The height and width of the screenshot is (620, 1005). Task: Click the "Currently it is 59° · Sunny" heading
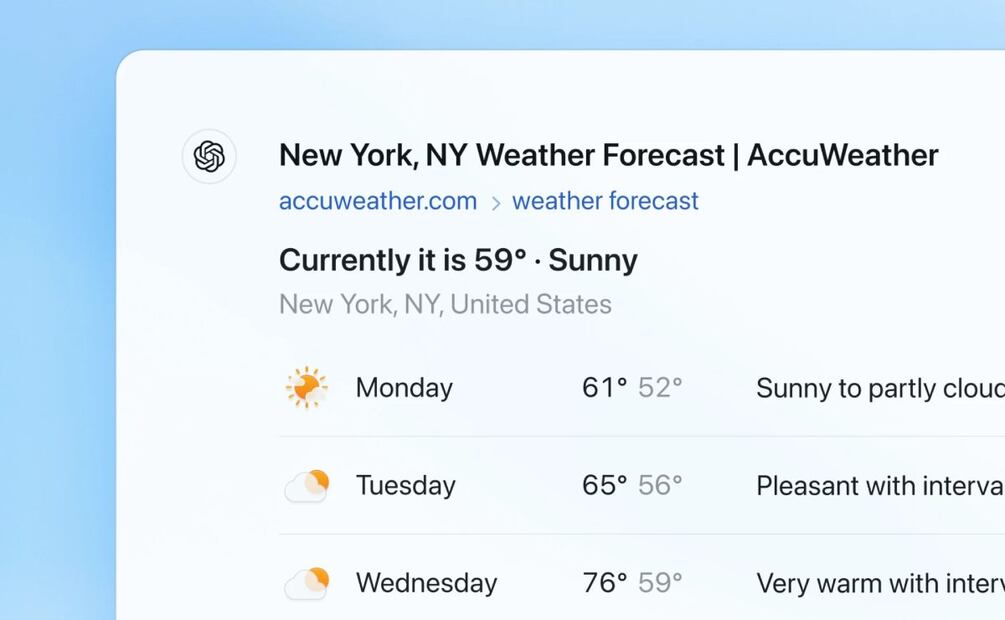point(458,260)
